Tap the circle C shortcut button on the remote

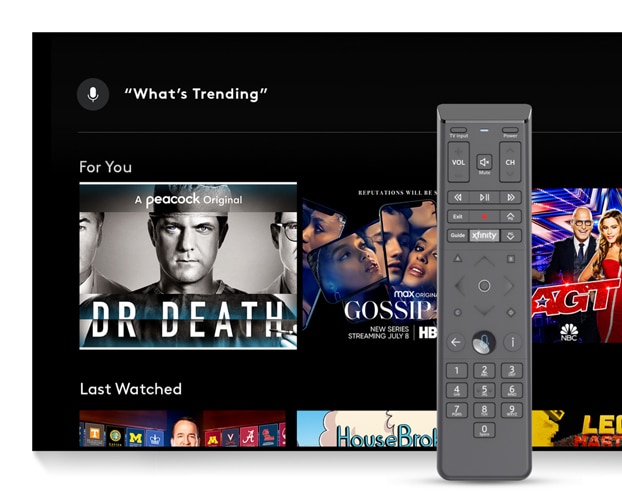(x=458, y=312)
